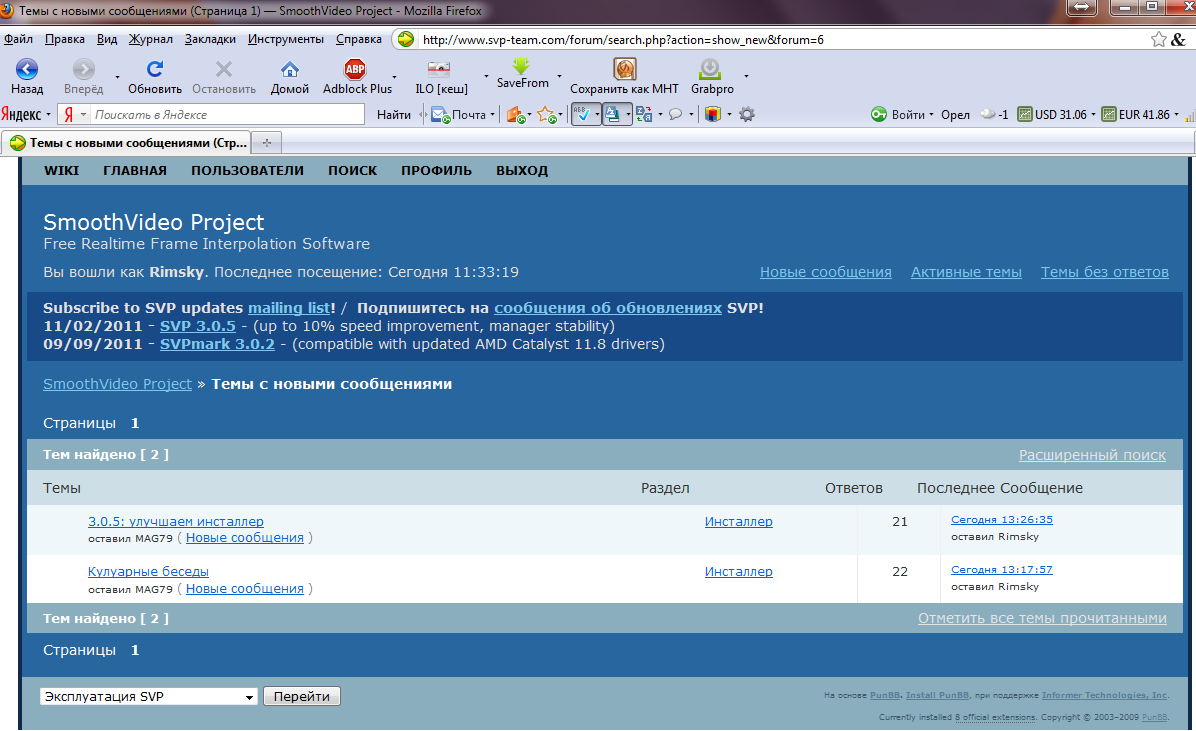Click Отметить все темы прочитанными link

click(x=1042, y=618)
